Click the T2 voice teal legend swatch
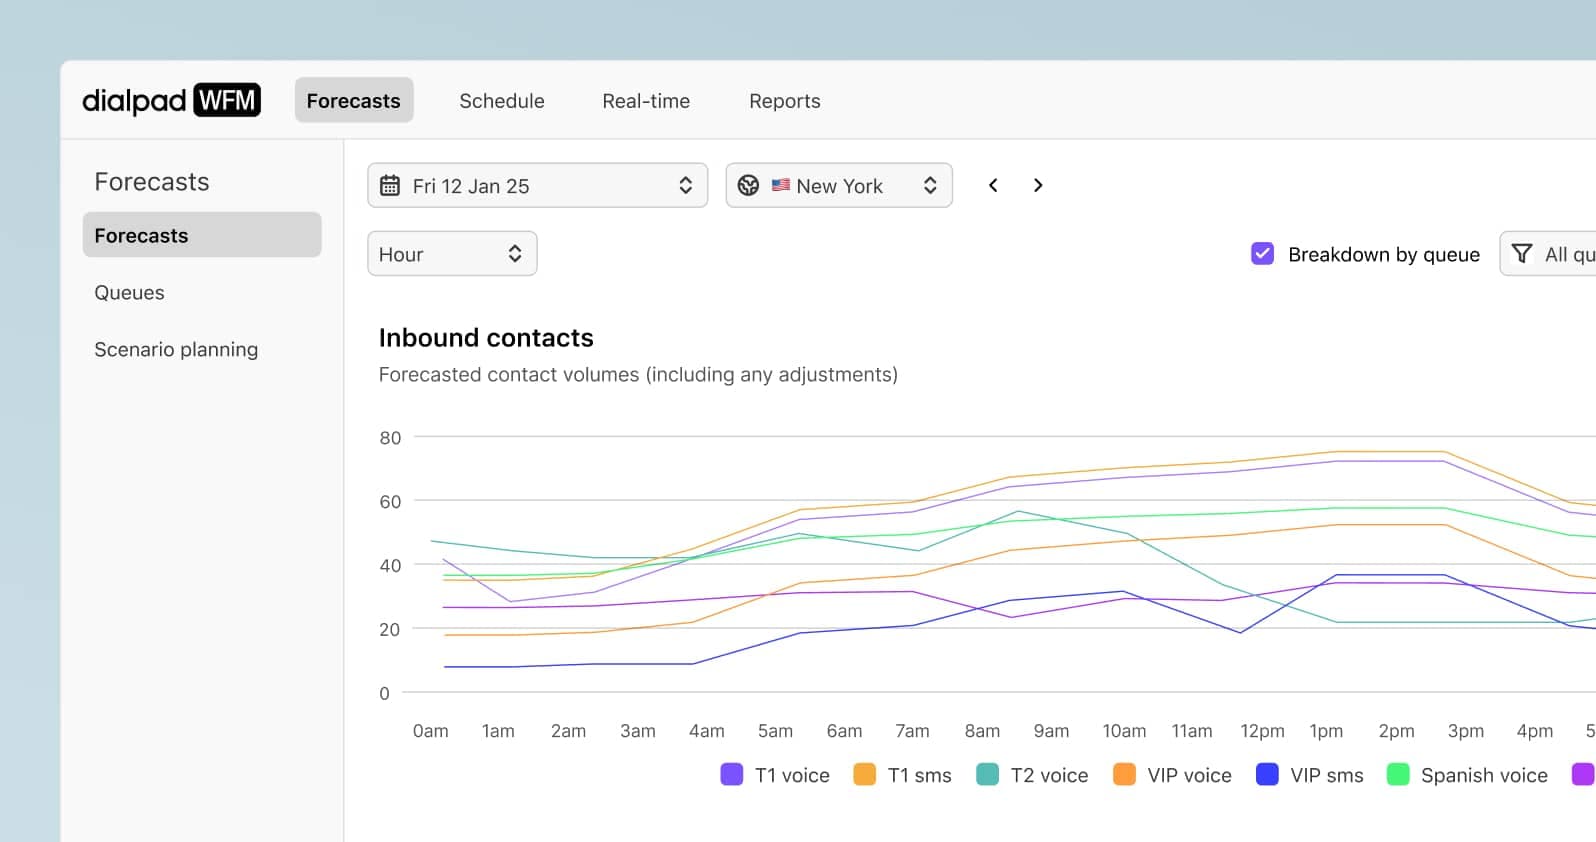The height and width of the screenshot is (842, 1596). point(987,775)
